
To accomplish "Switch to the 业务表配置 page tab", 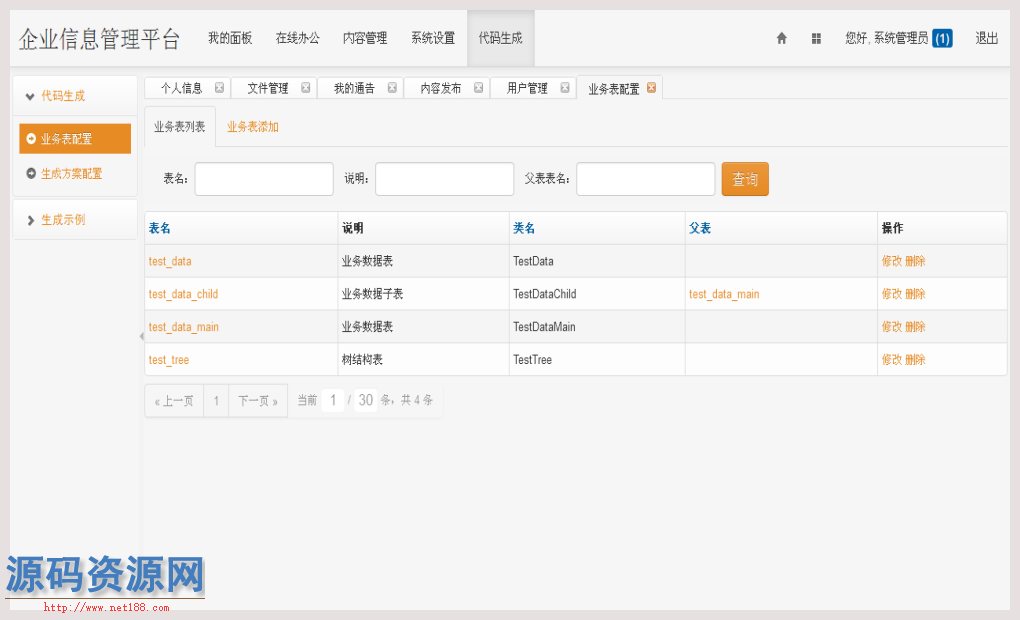I will [x=613, y=89].
